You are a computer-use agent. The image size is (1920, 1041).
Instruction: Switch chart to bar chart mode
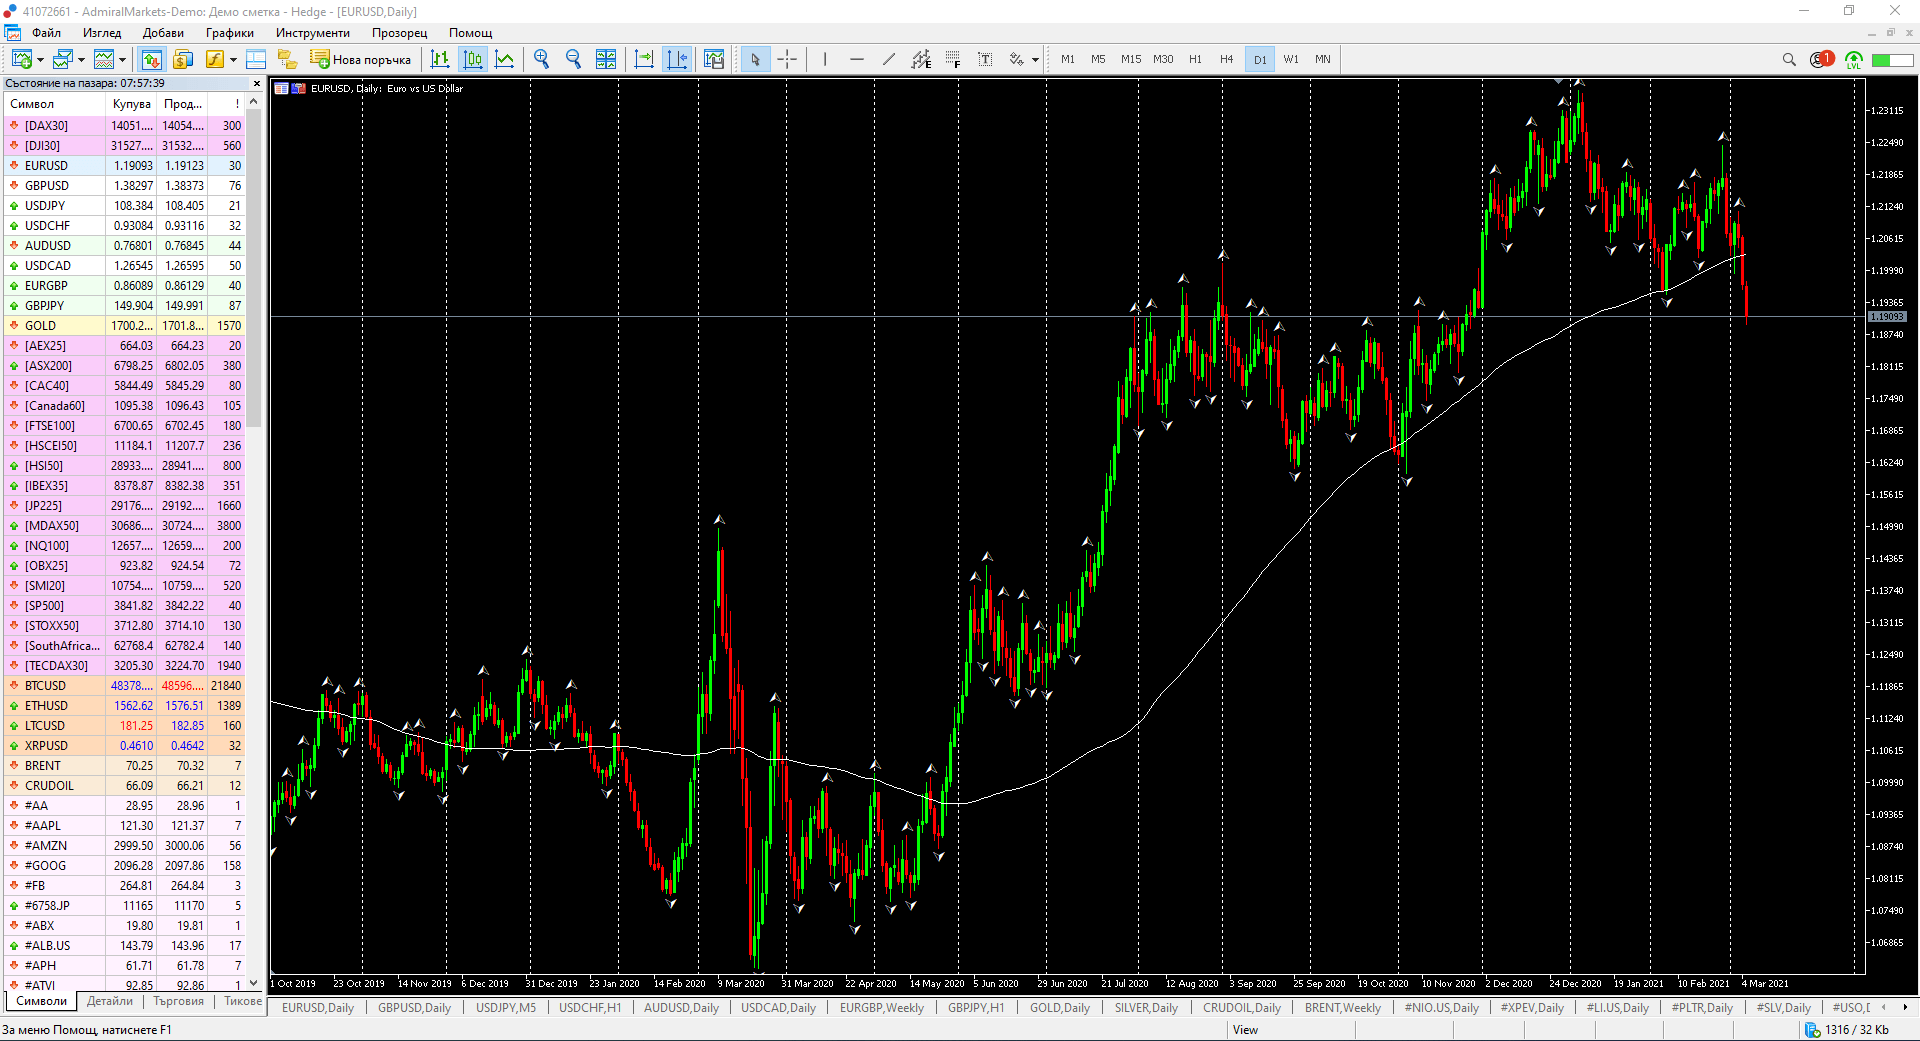440,59
